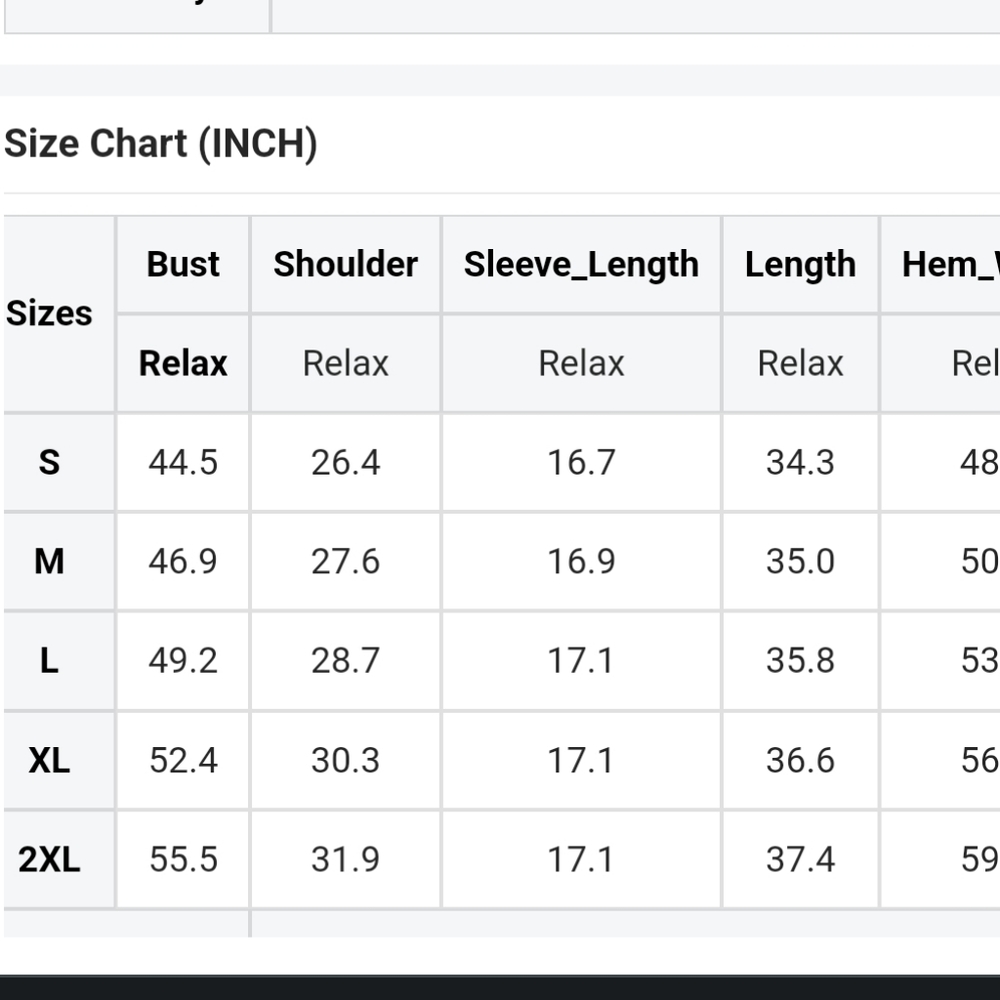Viewport: 1000px width, 1000px height.
Task: Click the 44.5 bust value for size S
Action: pos(183,462)
